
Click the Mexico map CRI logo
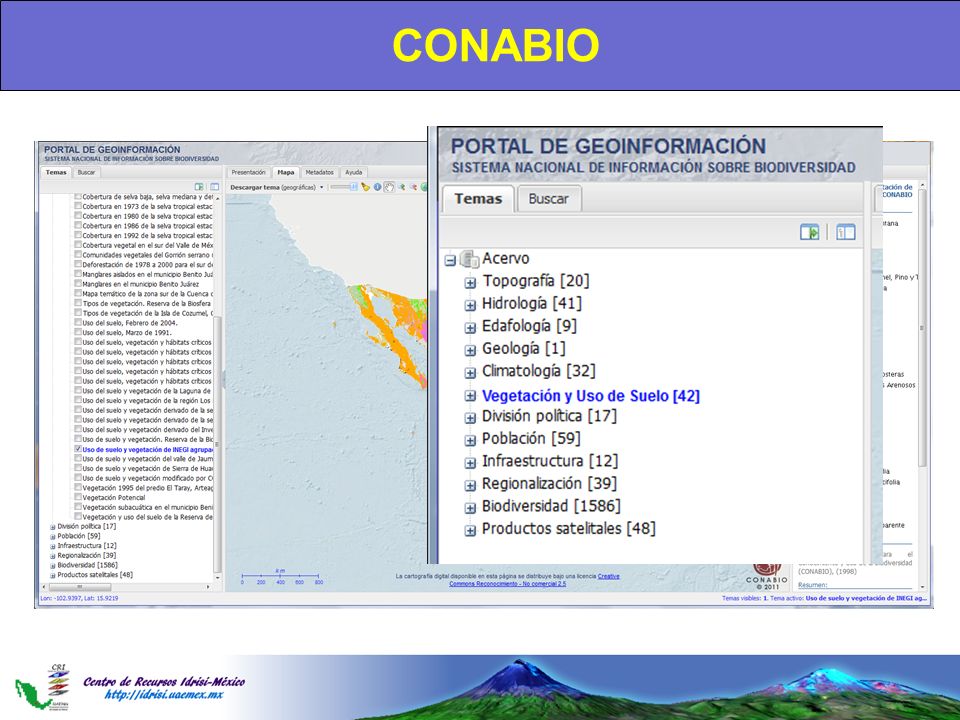point(43,689)
